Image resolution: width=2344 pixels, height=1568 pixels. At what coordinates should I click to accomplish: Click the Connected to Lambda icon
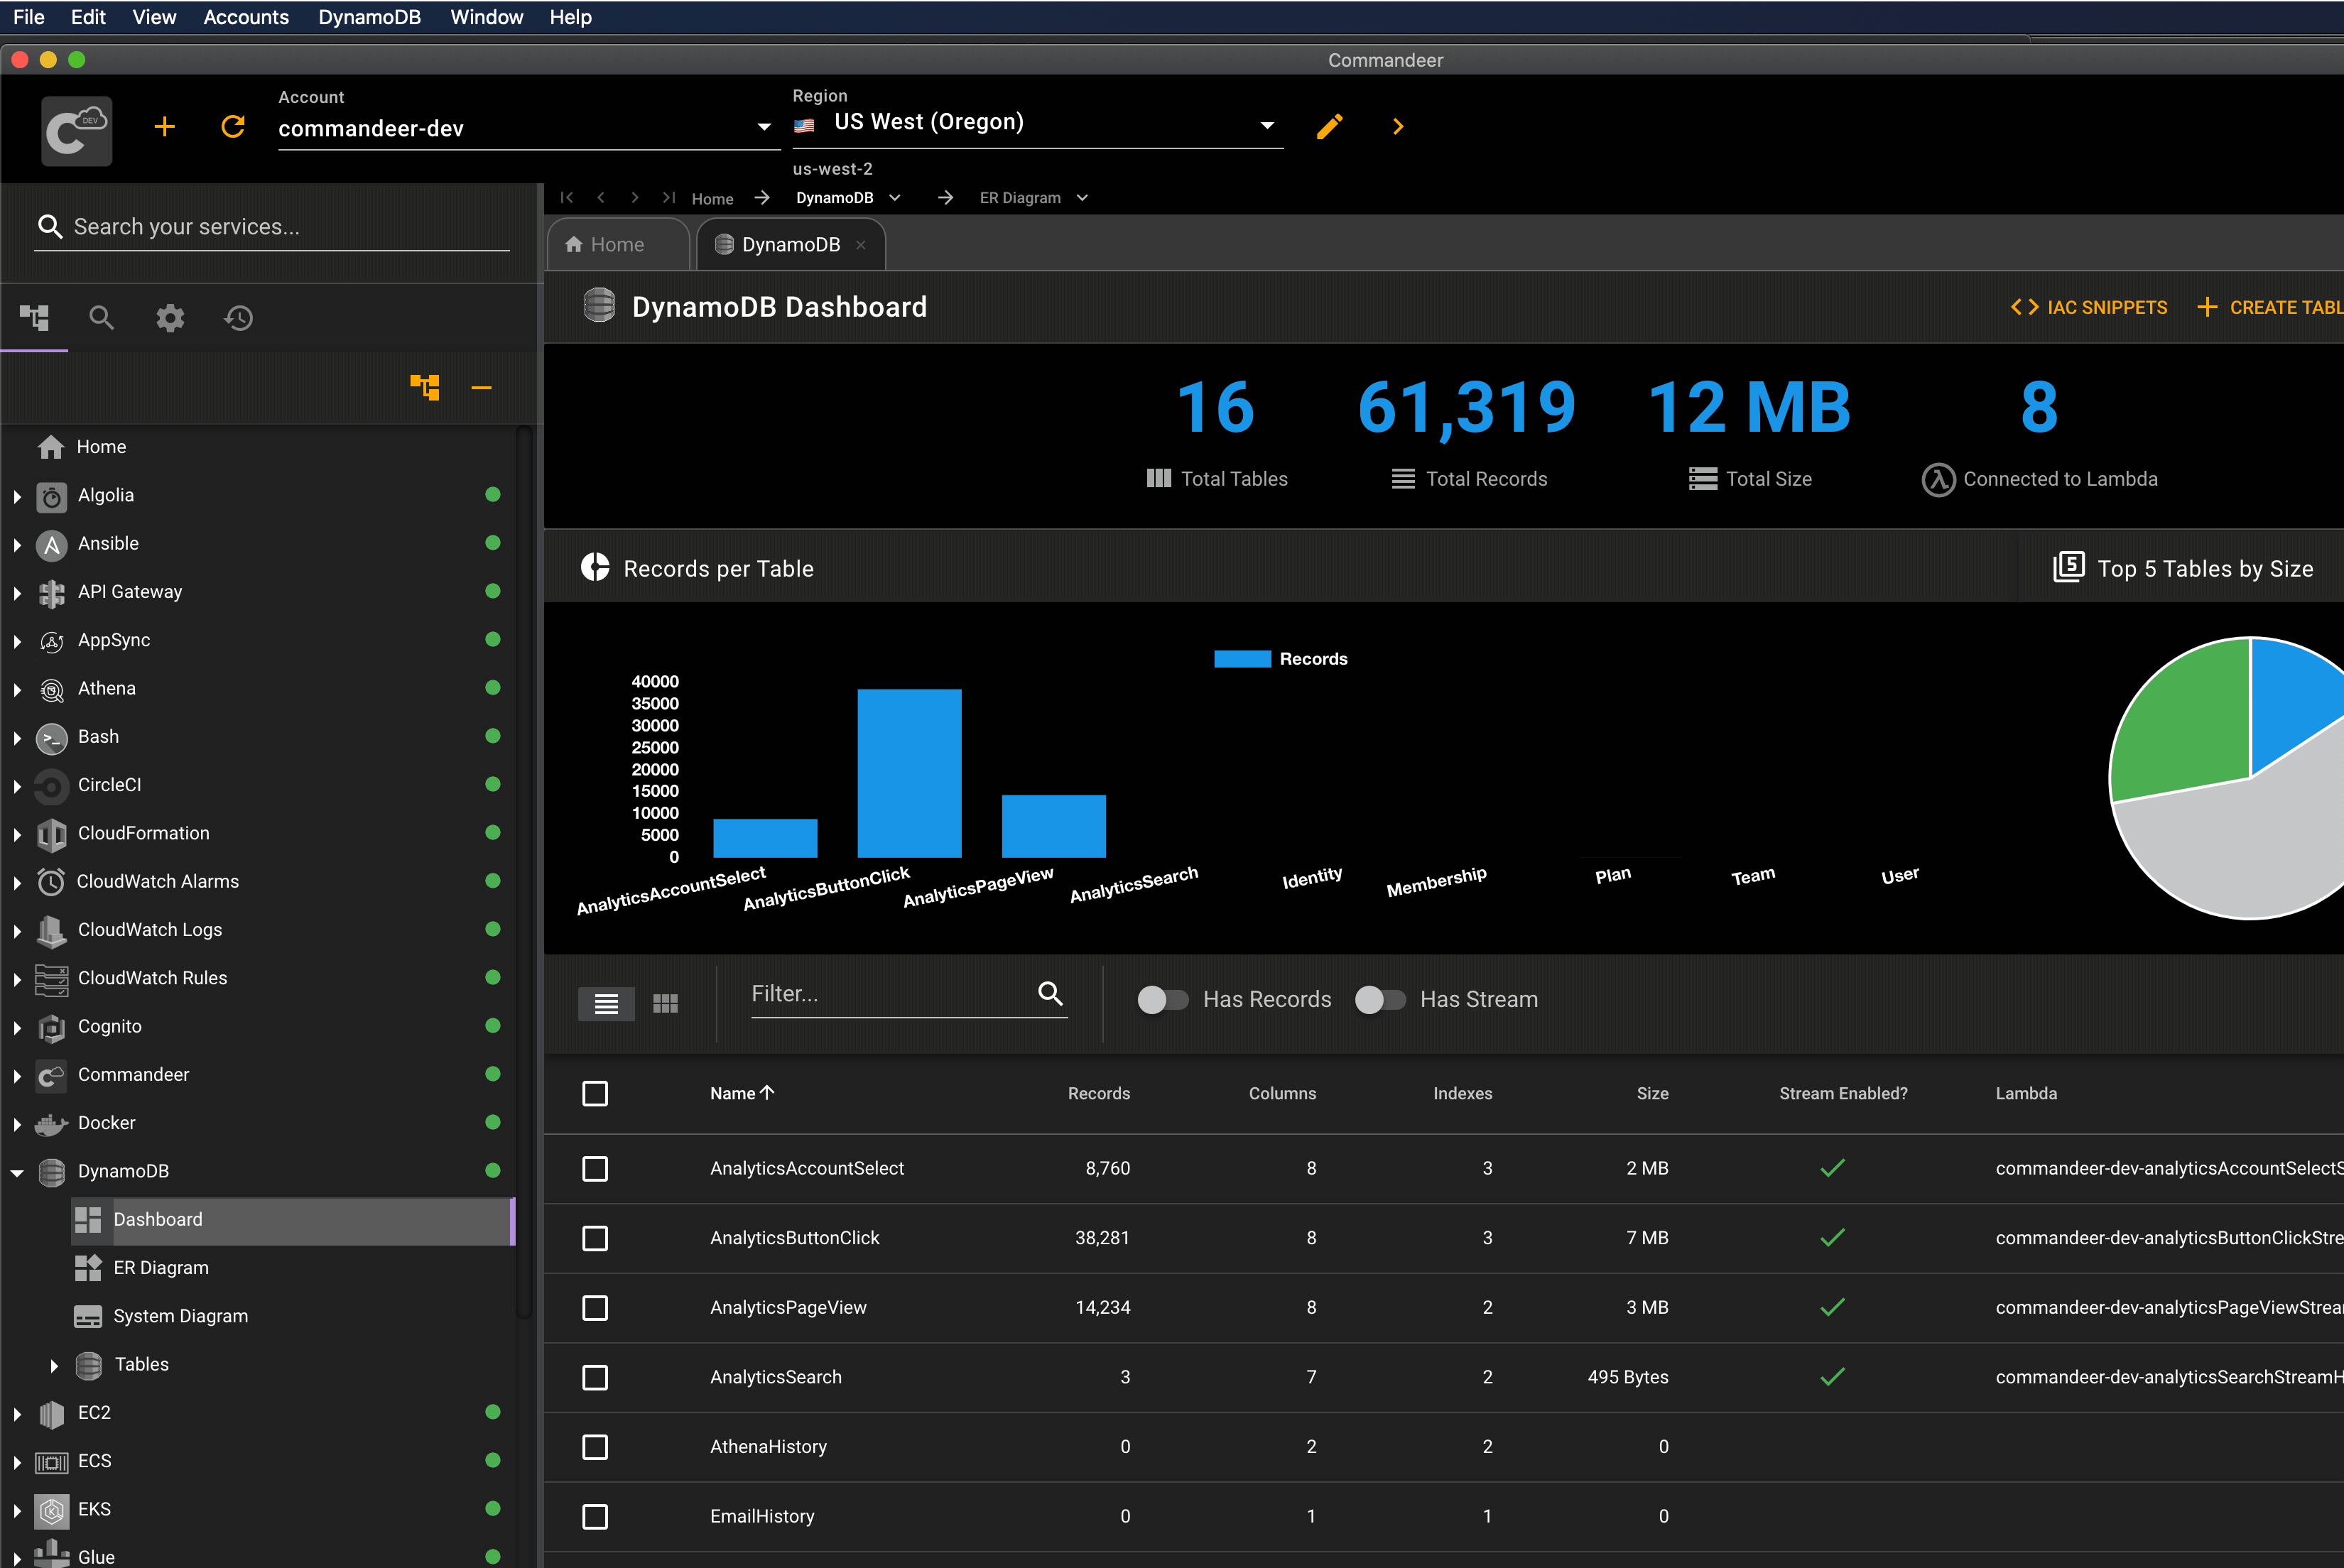[1938, 480]
